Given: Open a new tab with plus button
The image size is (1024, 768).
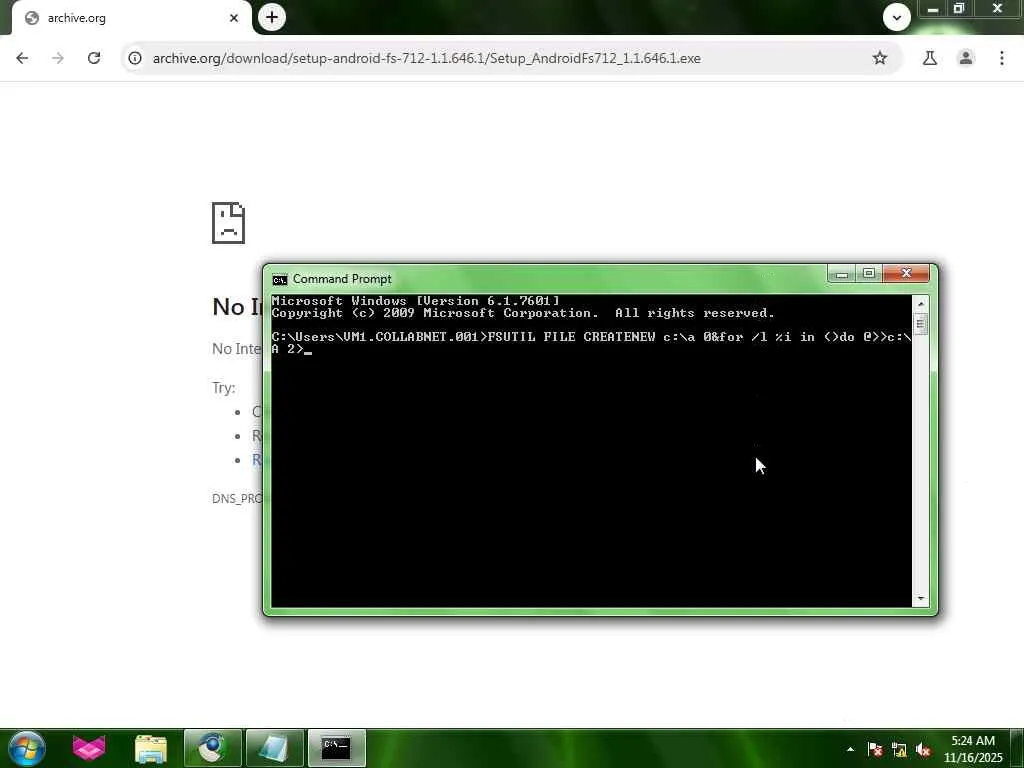Looking at the screenshot, I should pyautogui.click(x=272, y=17).
